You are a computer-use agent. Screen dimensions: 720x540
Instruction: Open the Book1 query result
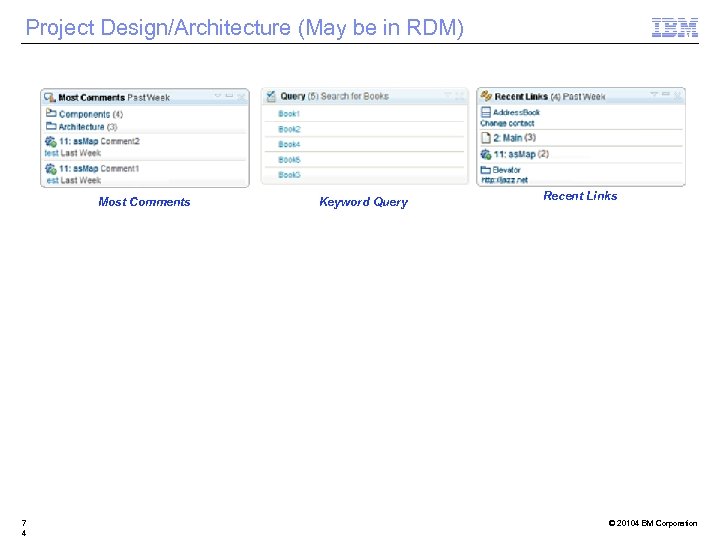(x=289, y=114)
